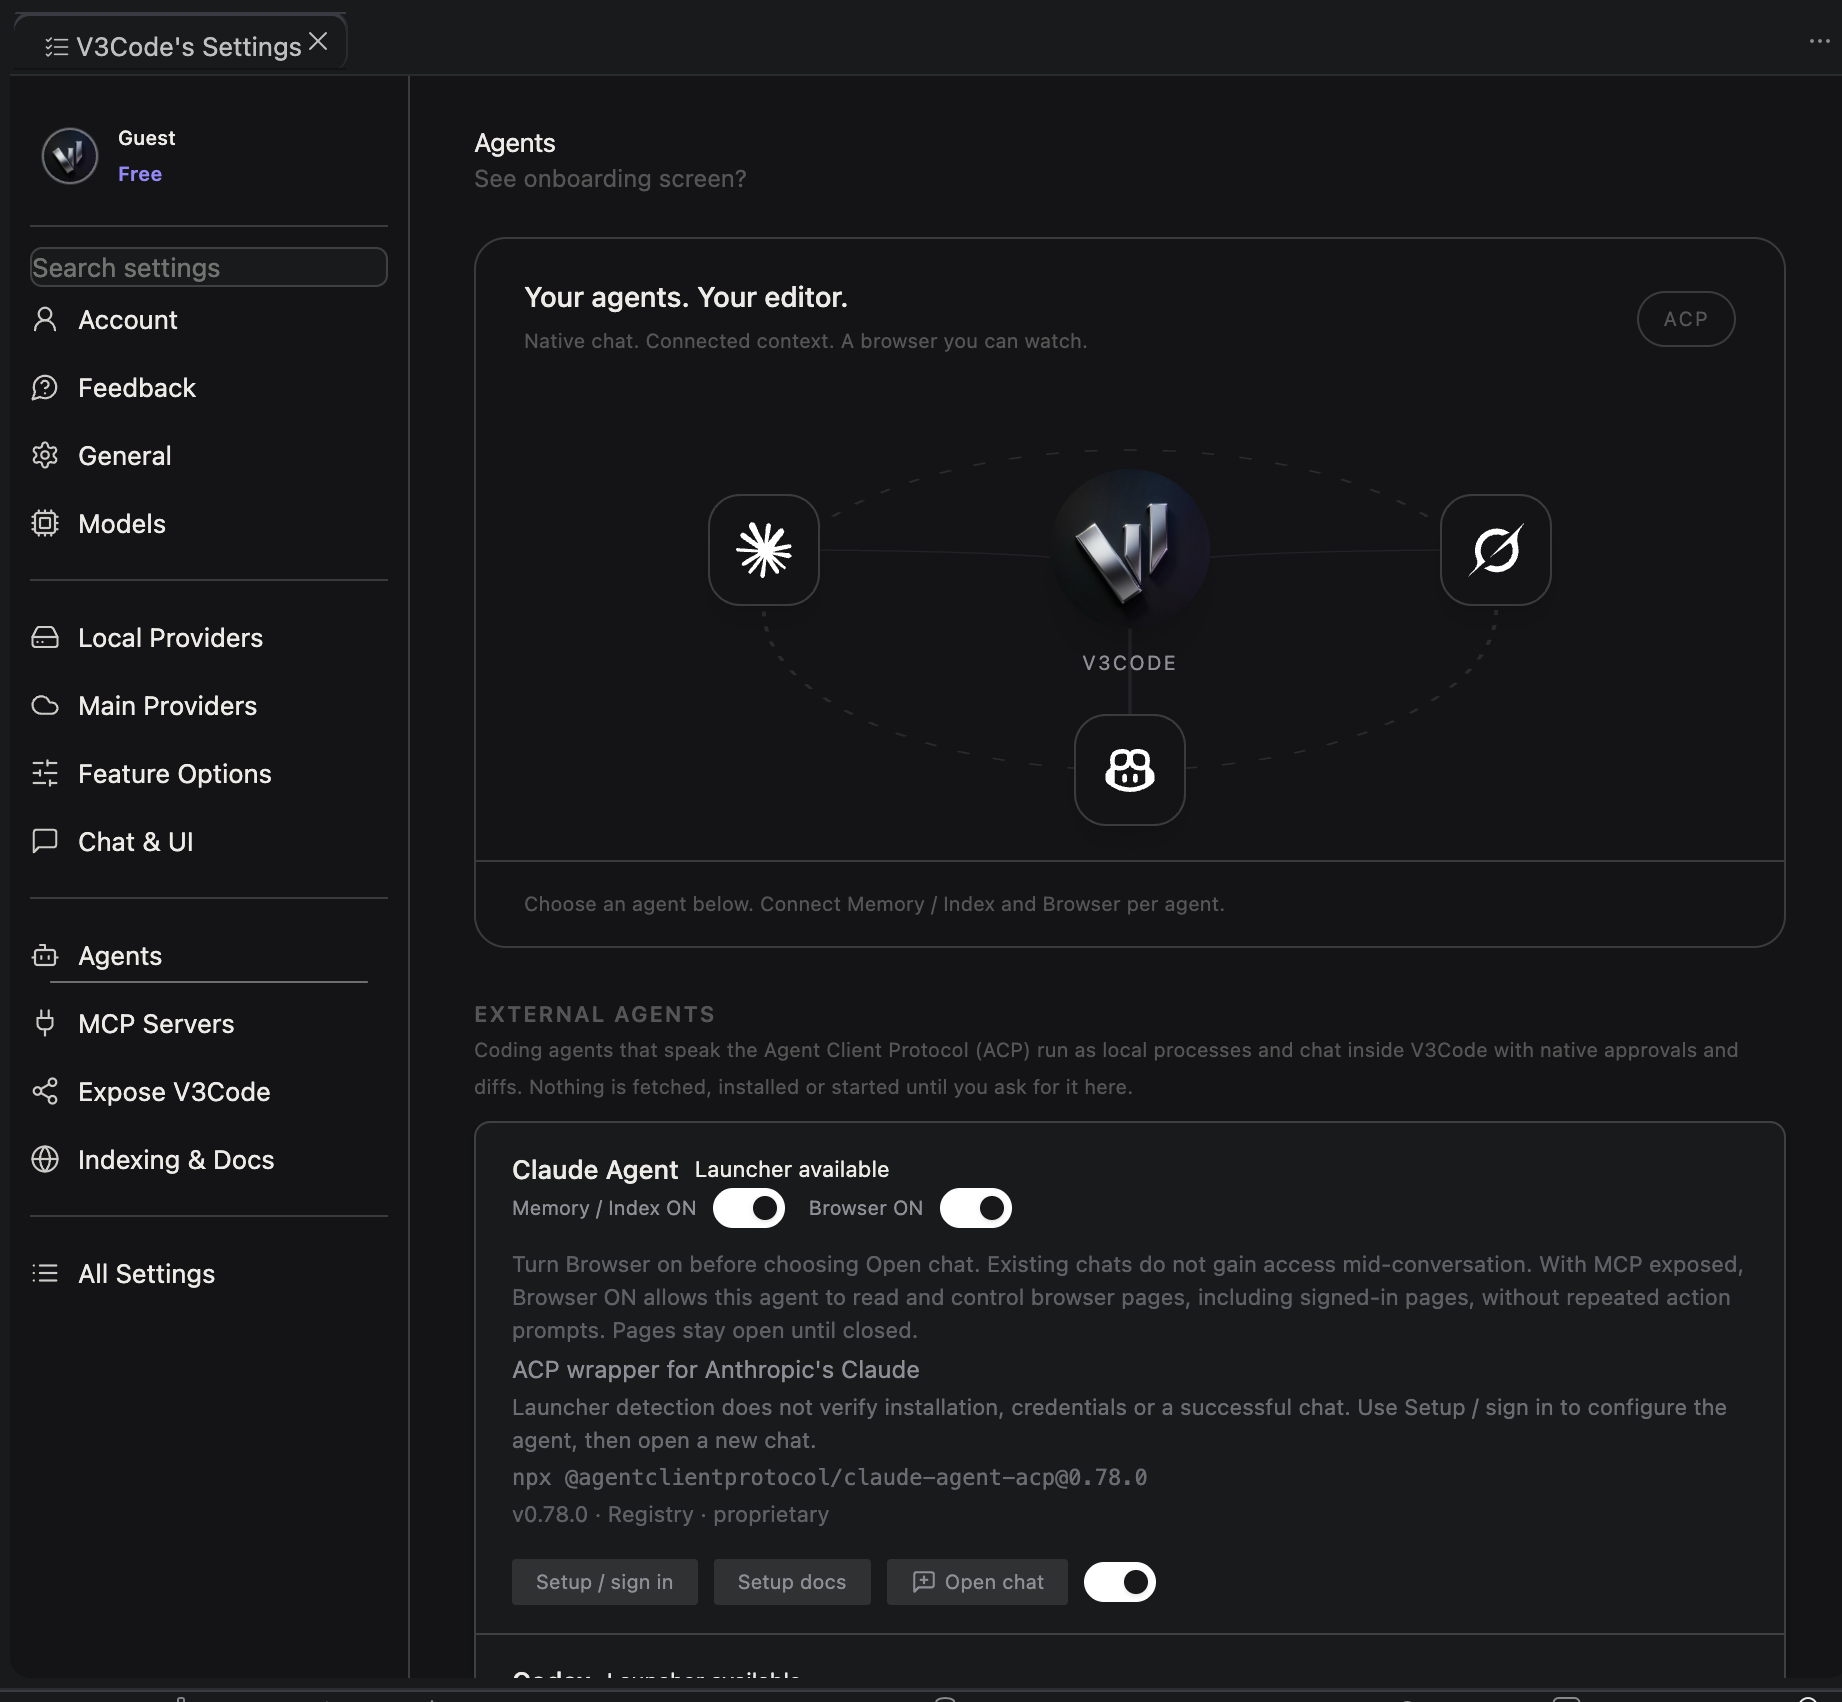Click the All Settings list icon
This screenshot has width=1842, height=1702.
[x=45, y=1274]
